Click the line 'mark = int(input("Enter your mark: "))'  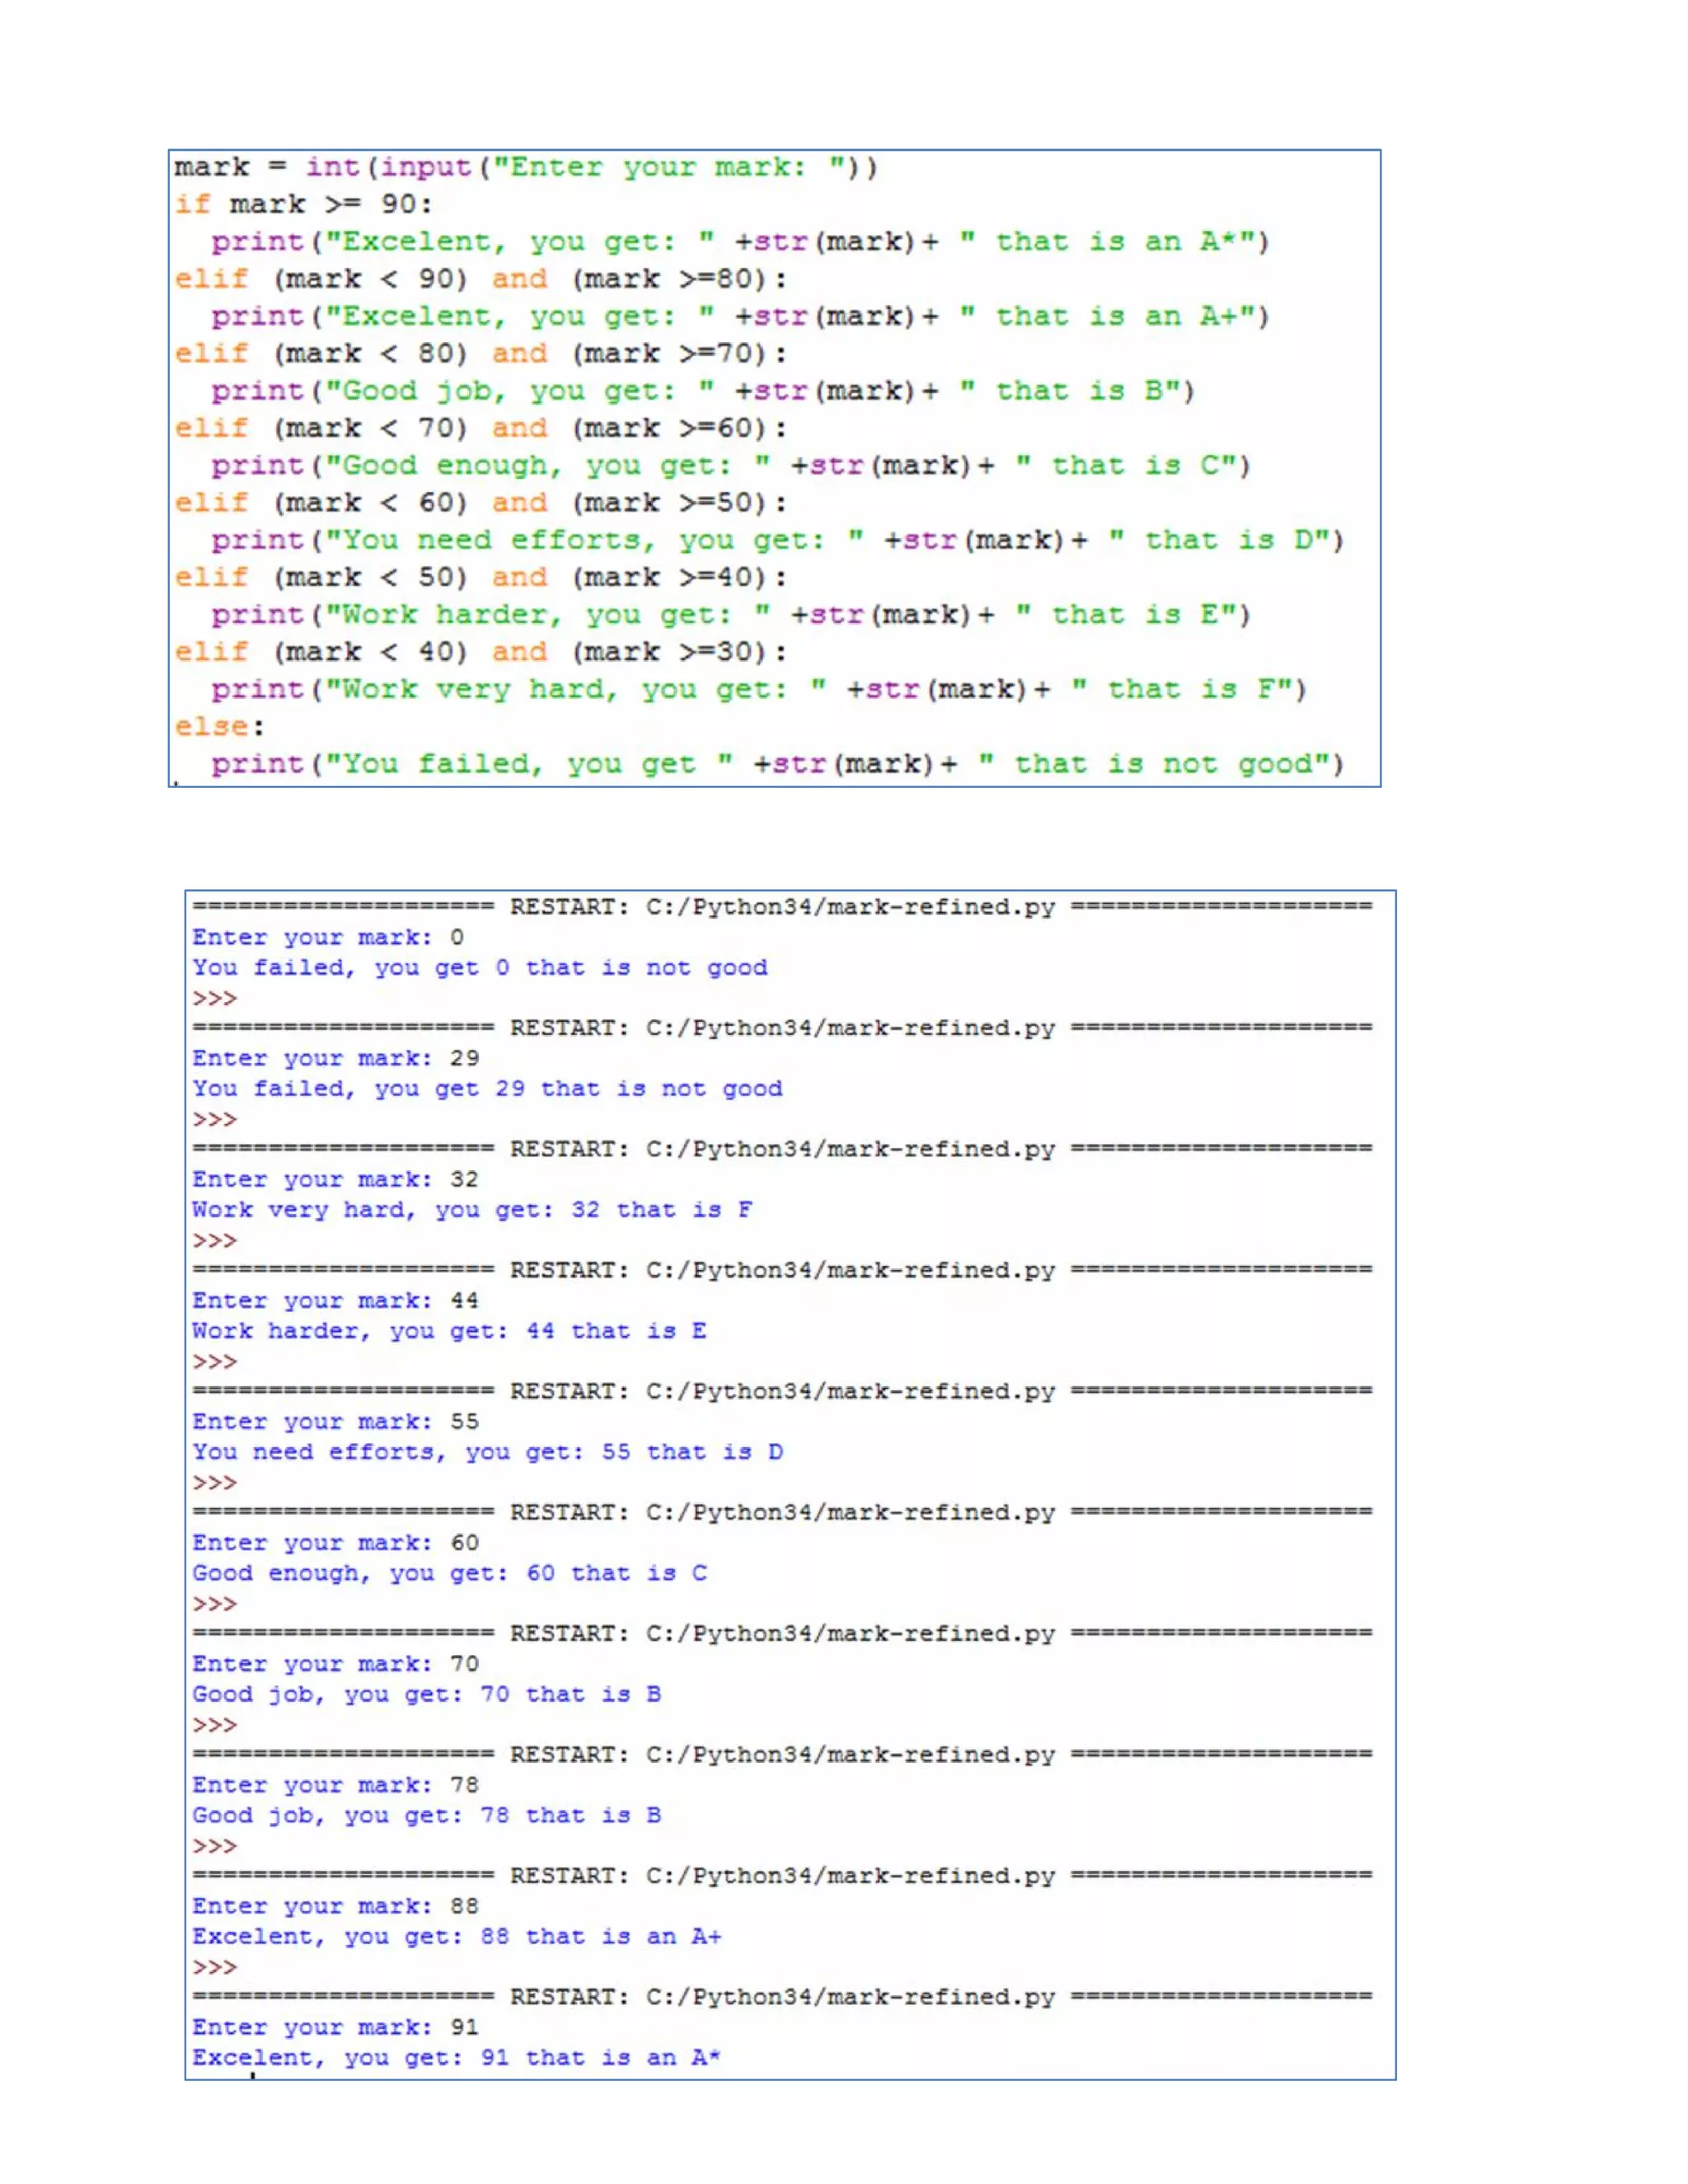tap(526, 167)
